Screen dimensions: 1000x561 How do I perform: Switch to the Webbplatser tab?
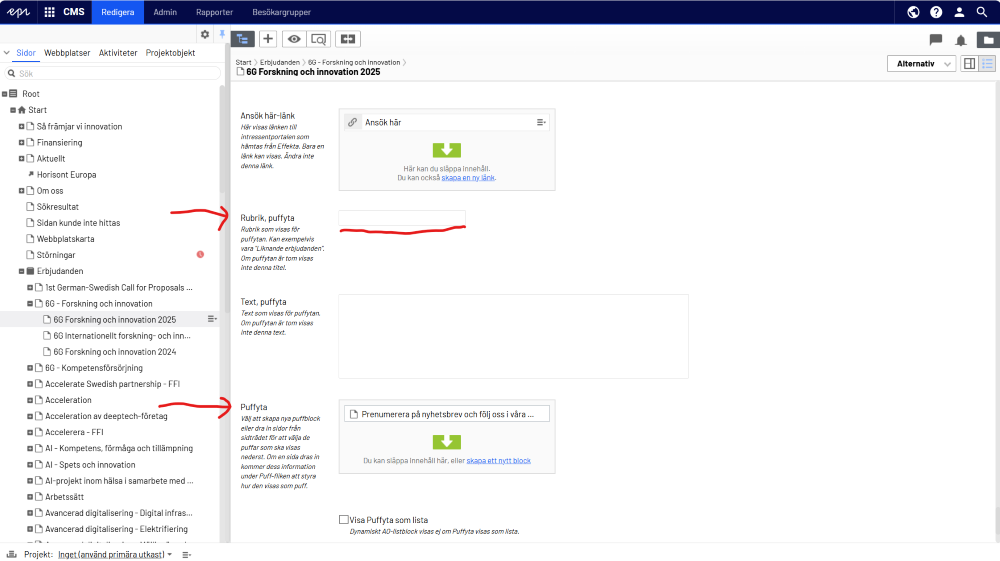click(67, 53)
